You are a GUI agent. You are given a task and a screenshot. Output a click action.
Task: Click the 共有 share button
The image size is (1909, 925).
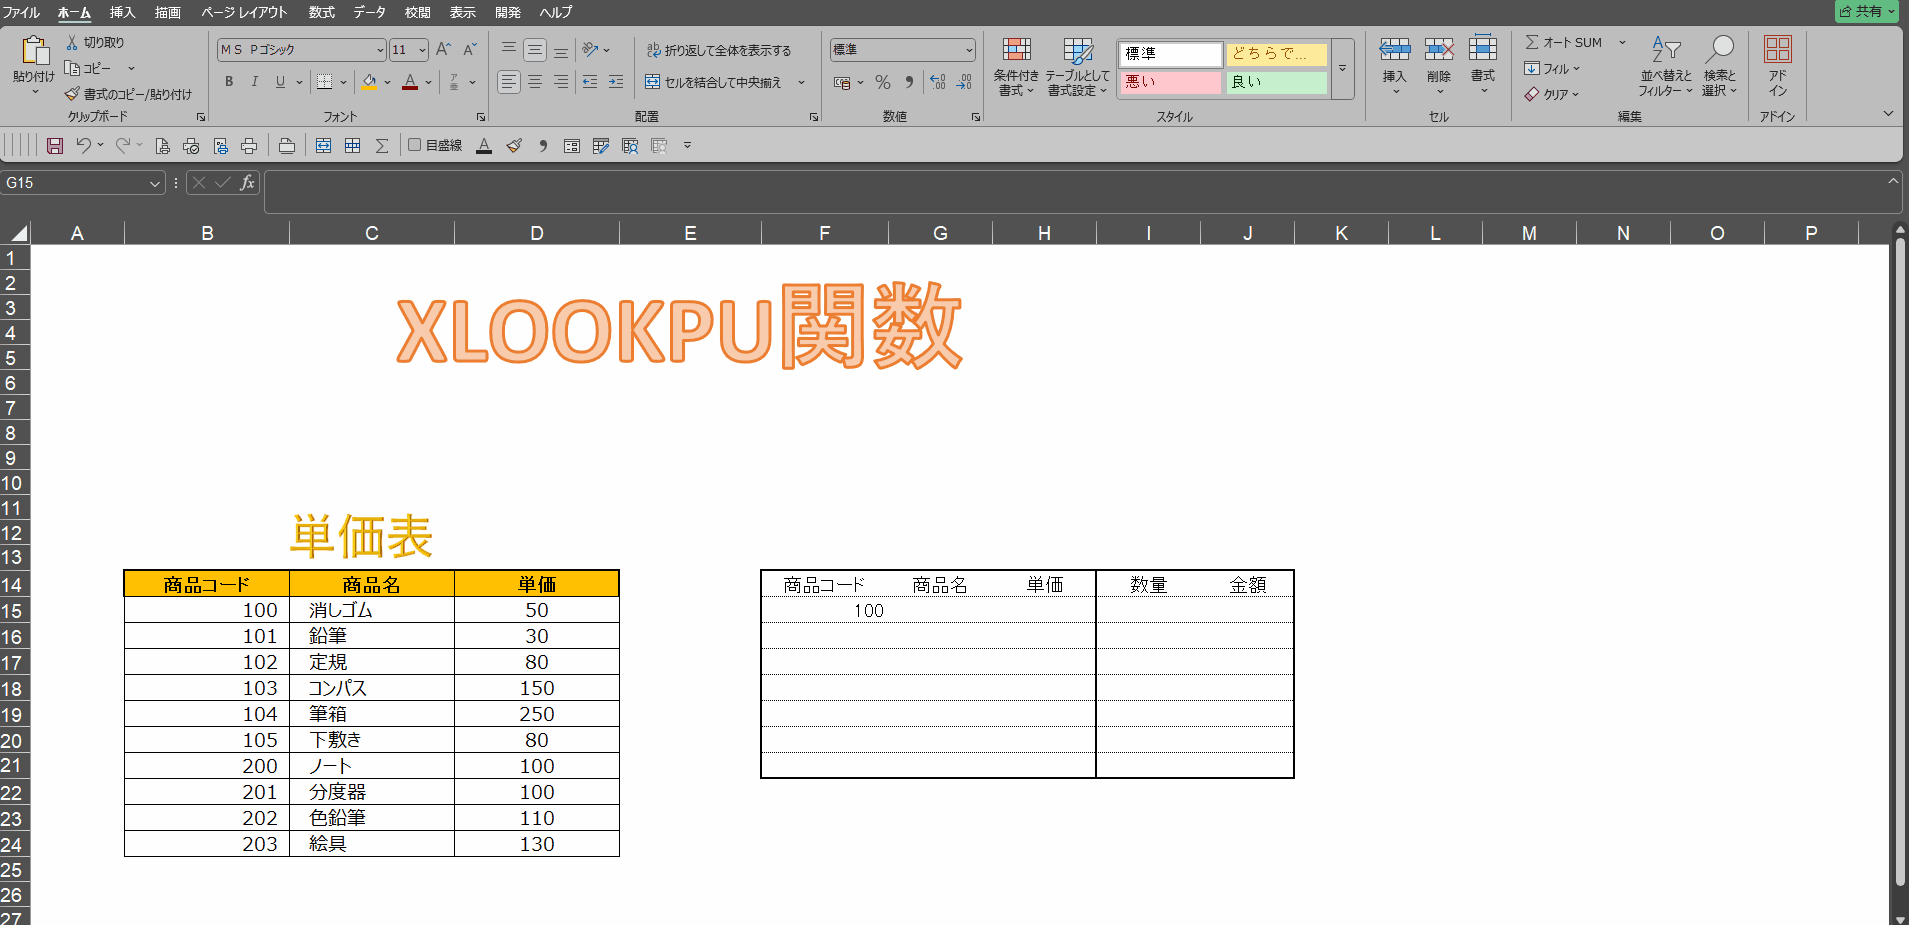coord(1866,11)
